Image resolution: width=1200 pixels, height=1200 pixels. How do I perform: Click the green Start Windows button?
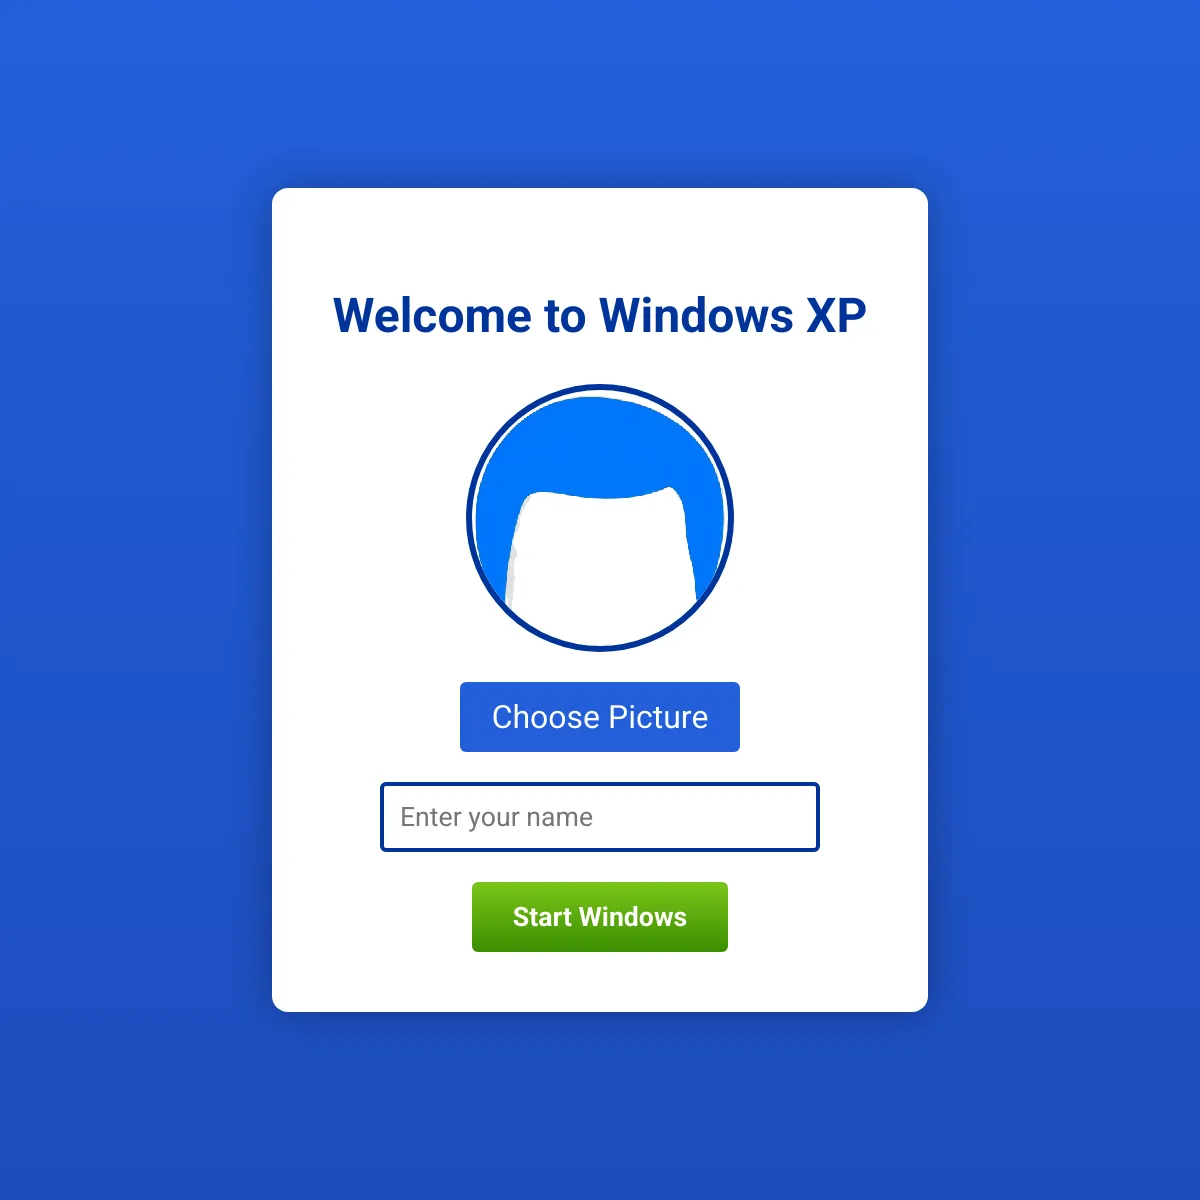click(x=599, y=916)
